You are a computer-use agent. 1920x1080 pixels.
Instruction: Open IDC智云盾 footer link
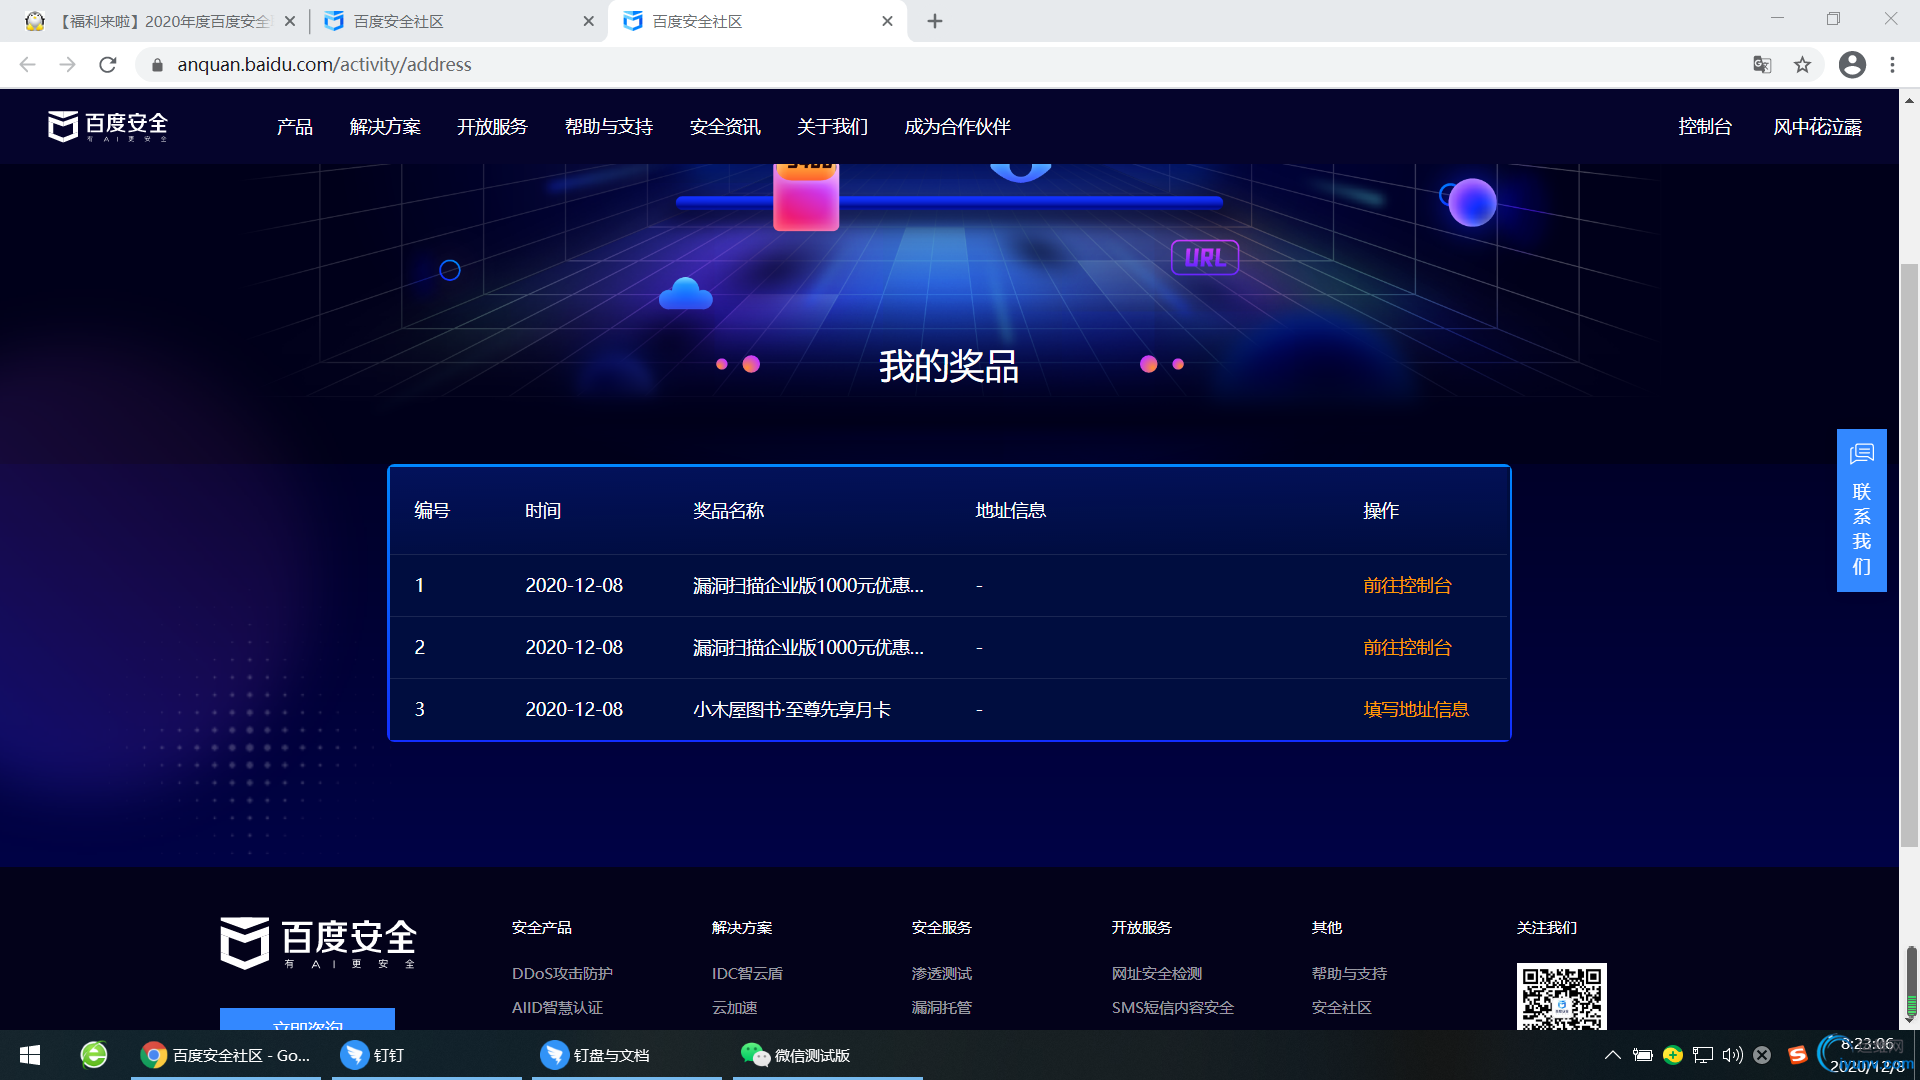(x=747, y=974)
